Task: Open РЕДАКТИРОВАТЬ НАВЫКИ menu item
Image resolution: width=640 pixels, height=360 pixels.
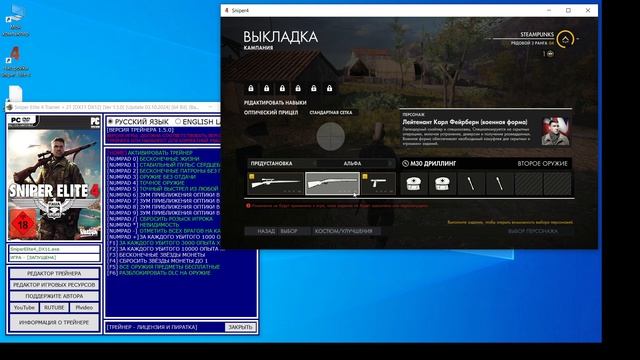Action: (x=275, y=102)
